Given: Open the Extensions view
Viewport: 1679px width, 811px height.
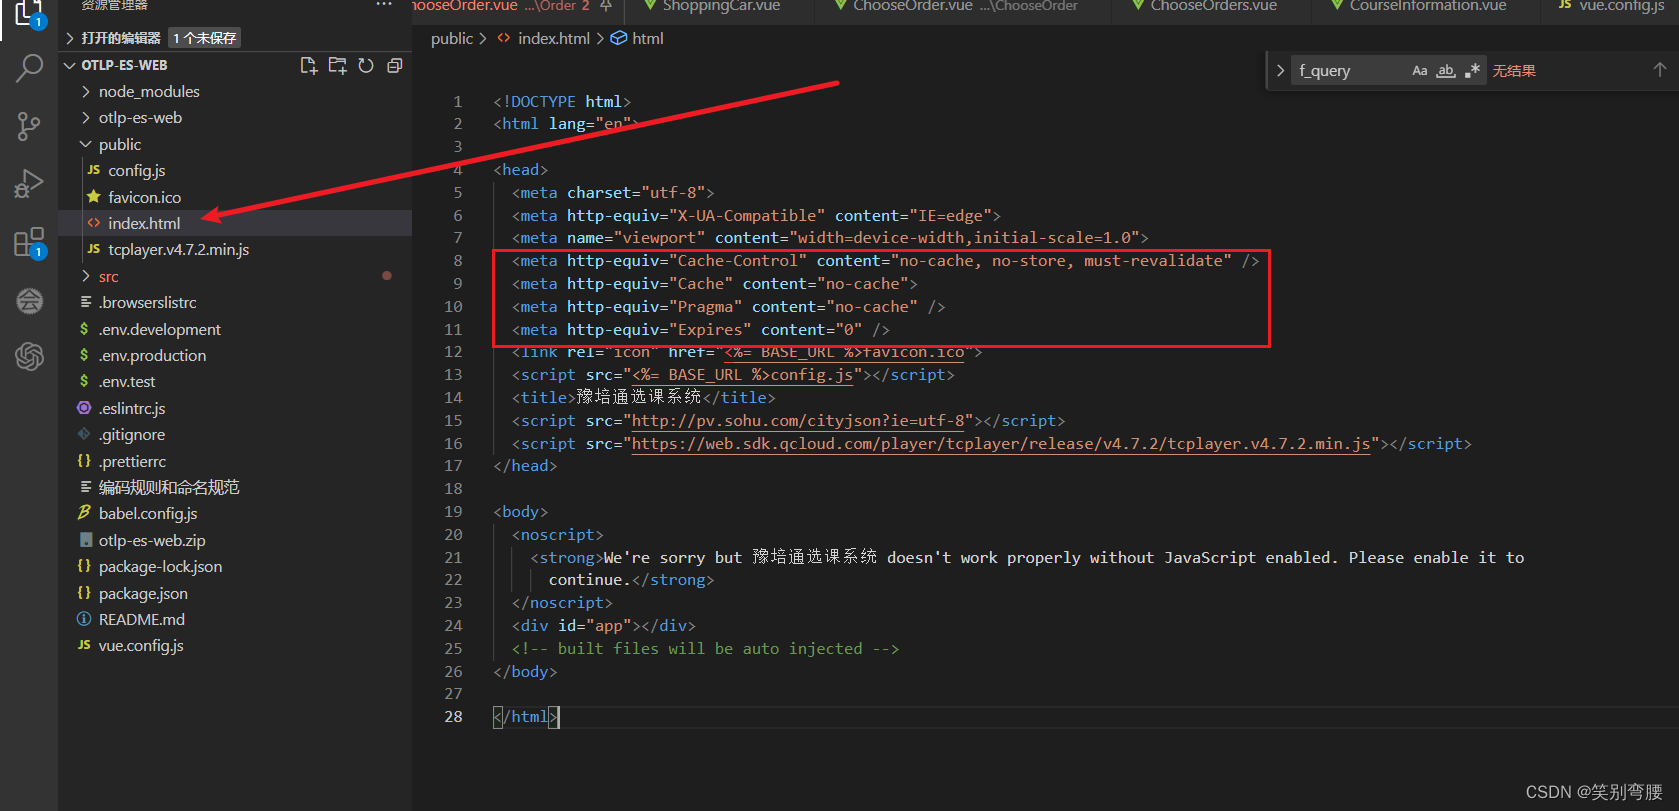Looking at the screenshot, I should (x=29, y=243).
